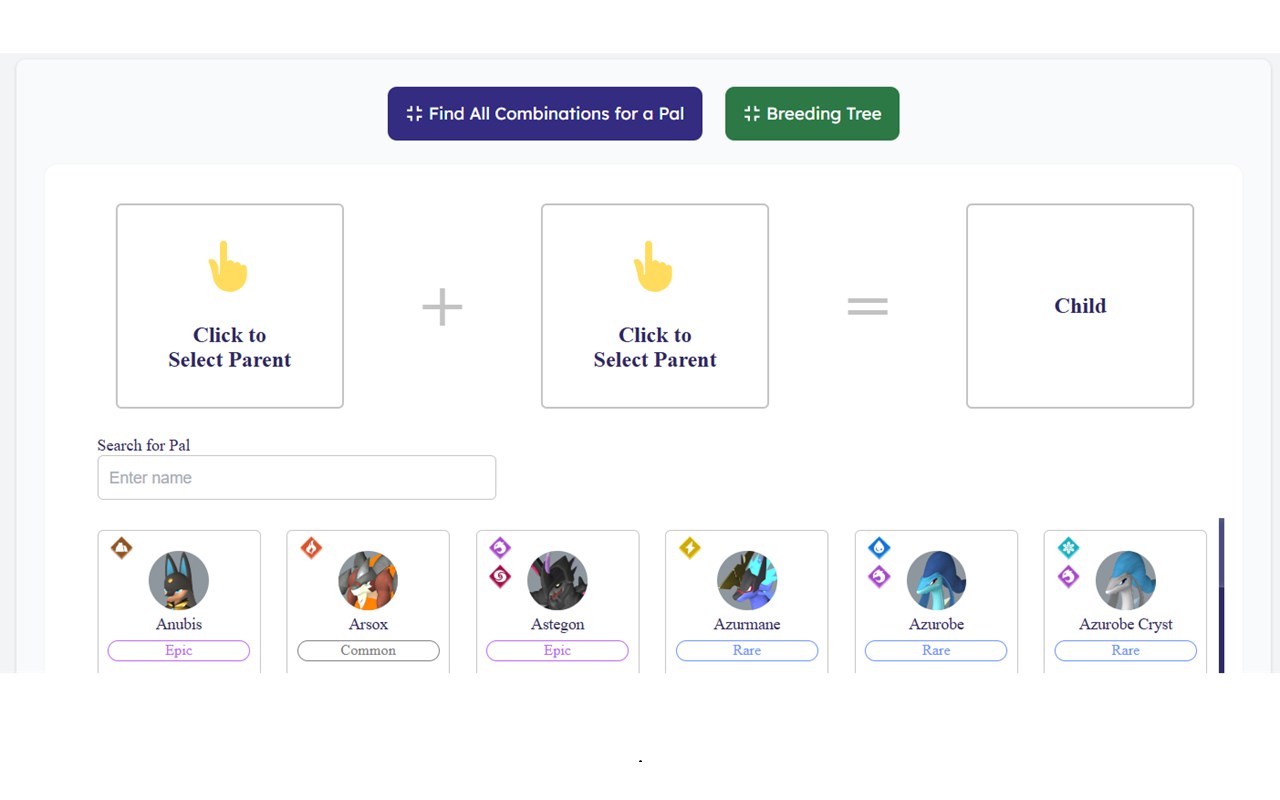Select the Anubis portrait
Image resolution: width=1280 pixels, height=800 pixels.
click(x=179, y=581)
